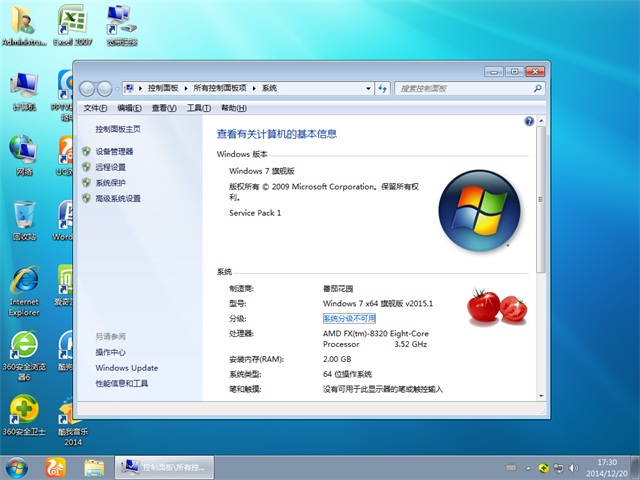Open the keyboard input tray icon
The image size is (640, 480).
pos(511,468)
